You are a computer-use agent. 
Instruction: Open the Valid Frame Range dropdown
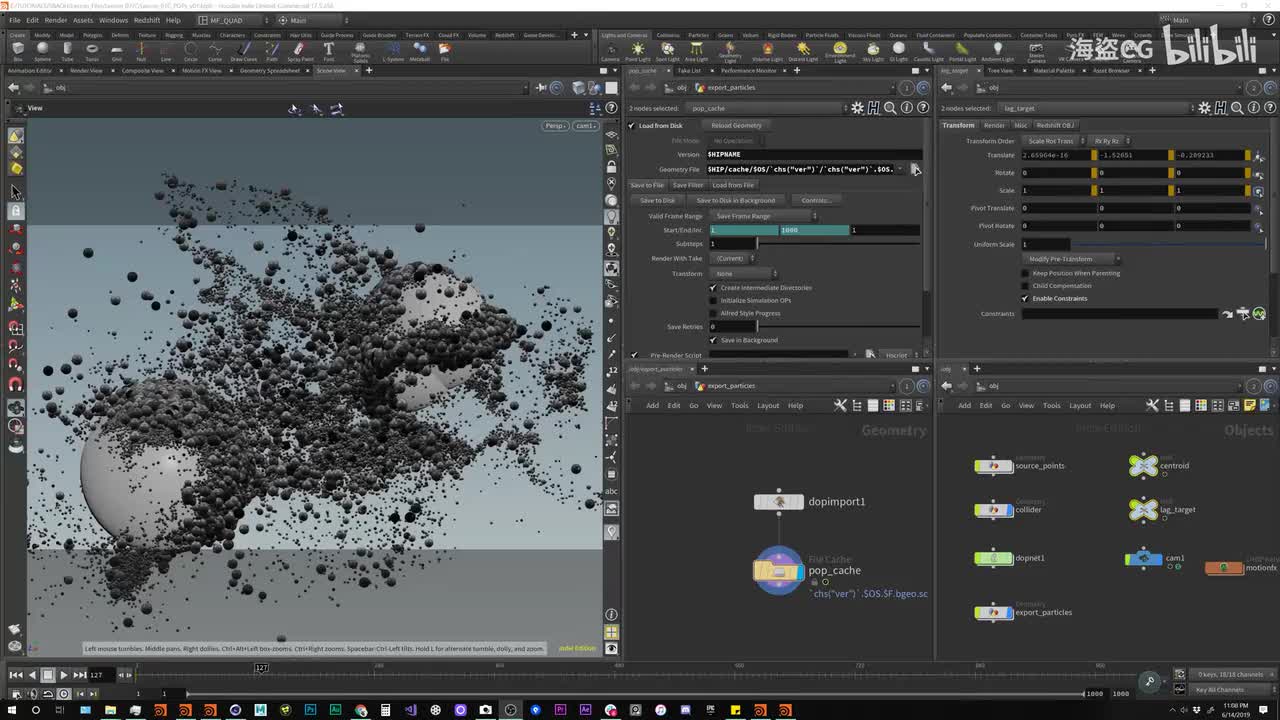(764, 216)
